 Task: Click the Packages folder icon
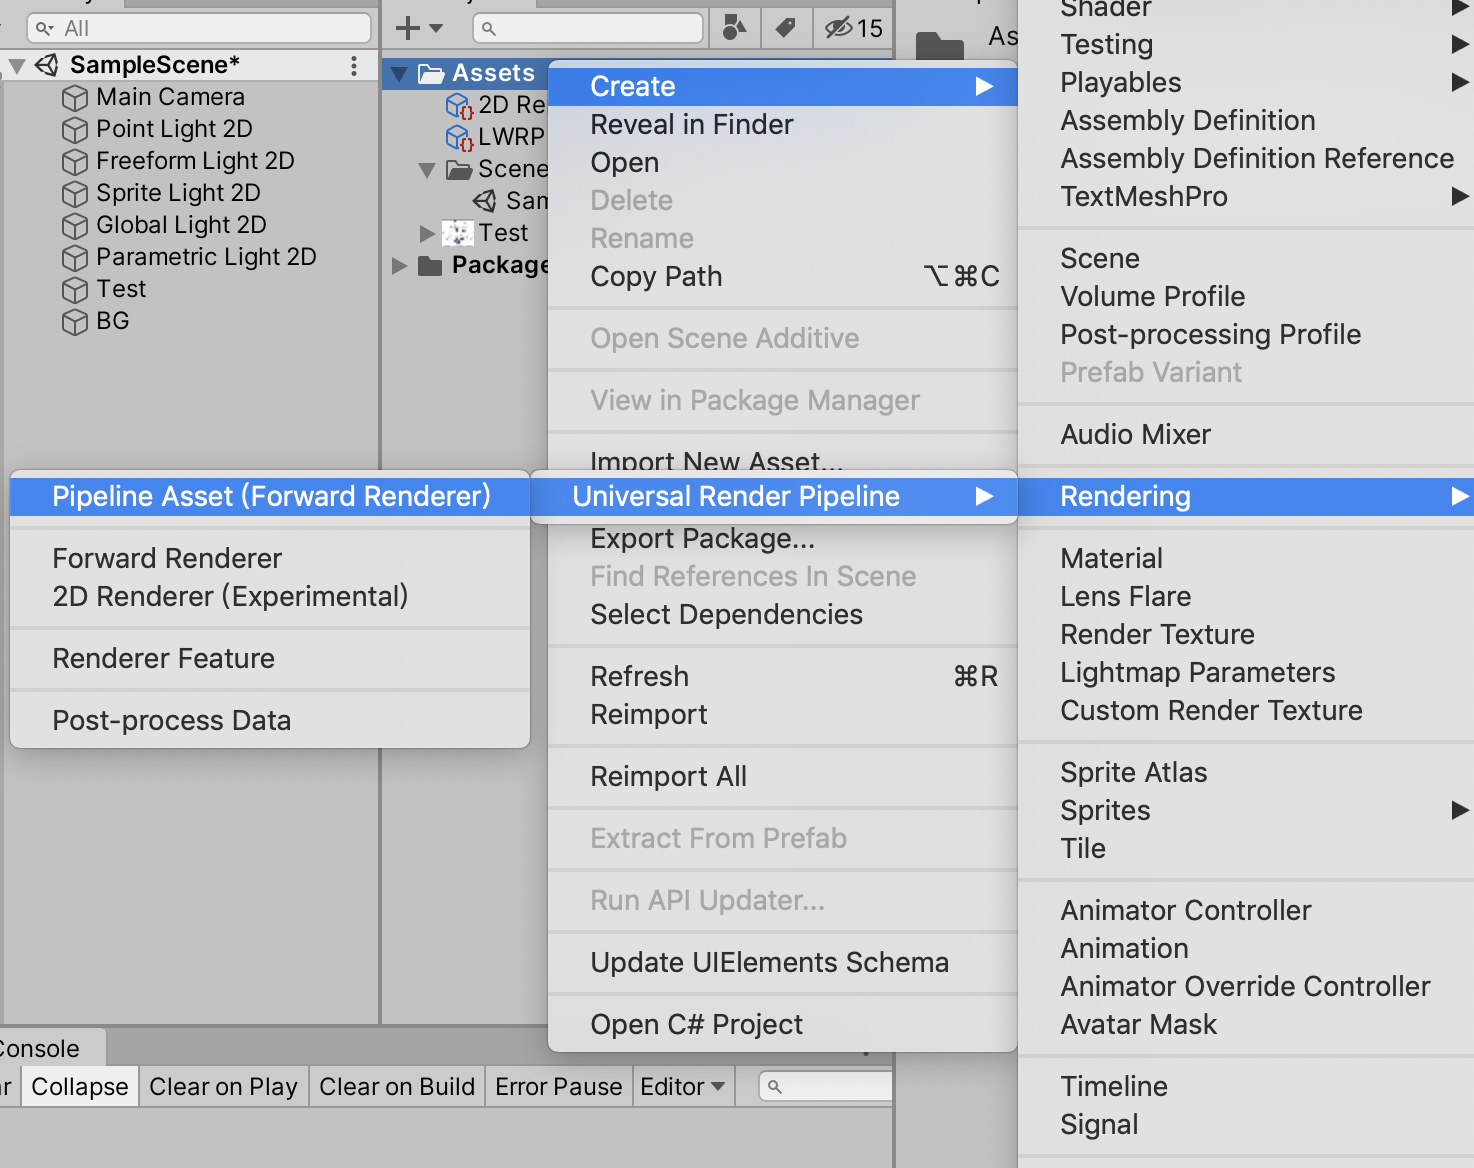pyautogui.click(x=430, y=265)
